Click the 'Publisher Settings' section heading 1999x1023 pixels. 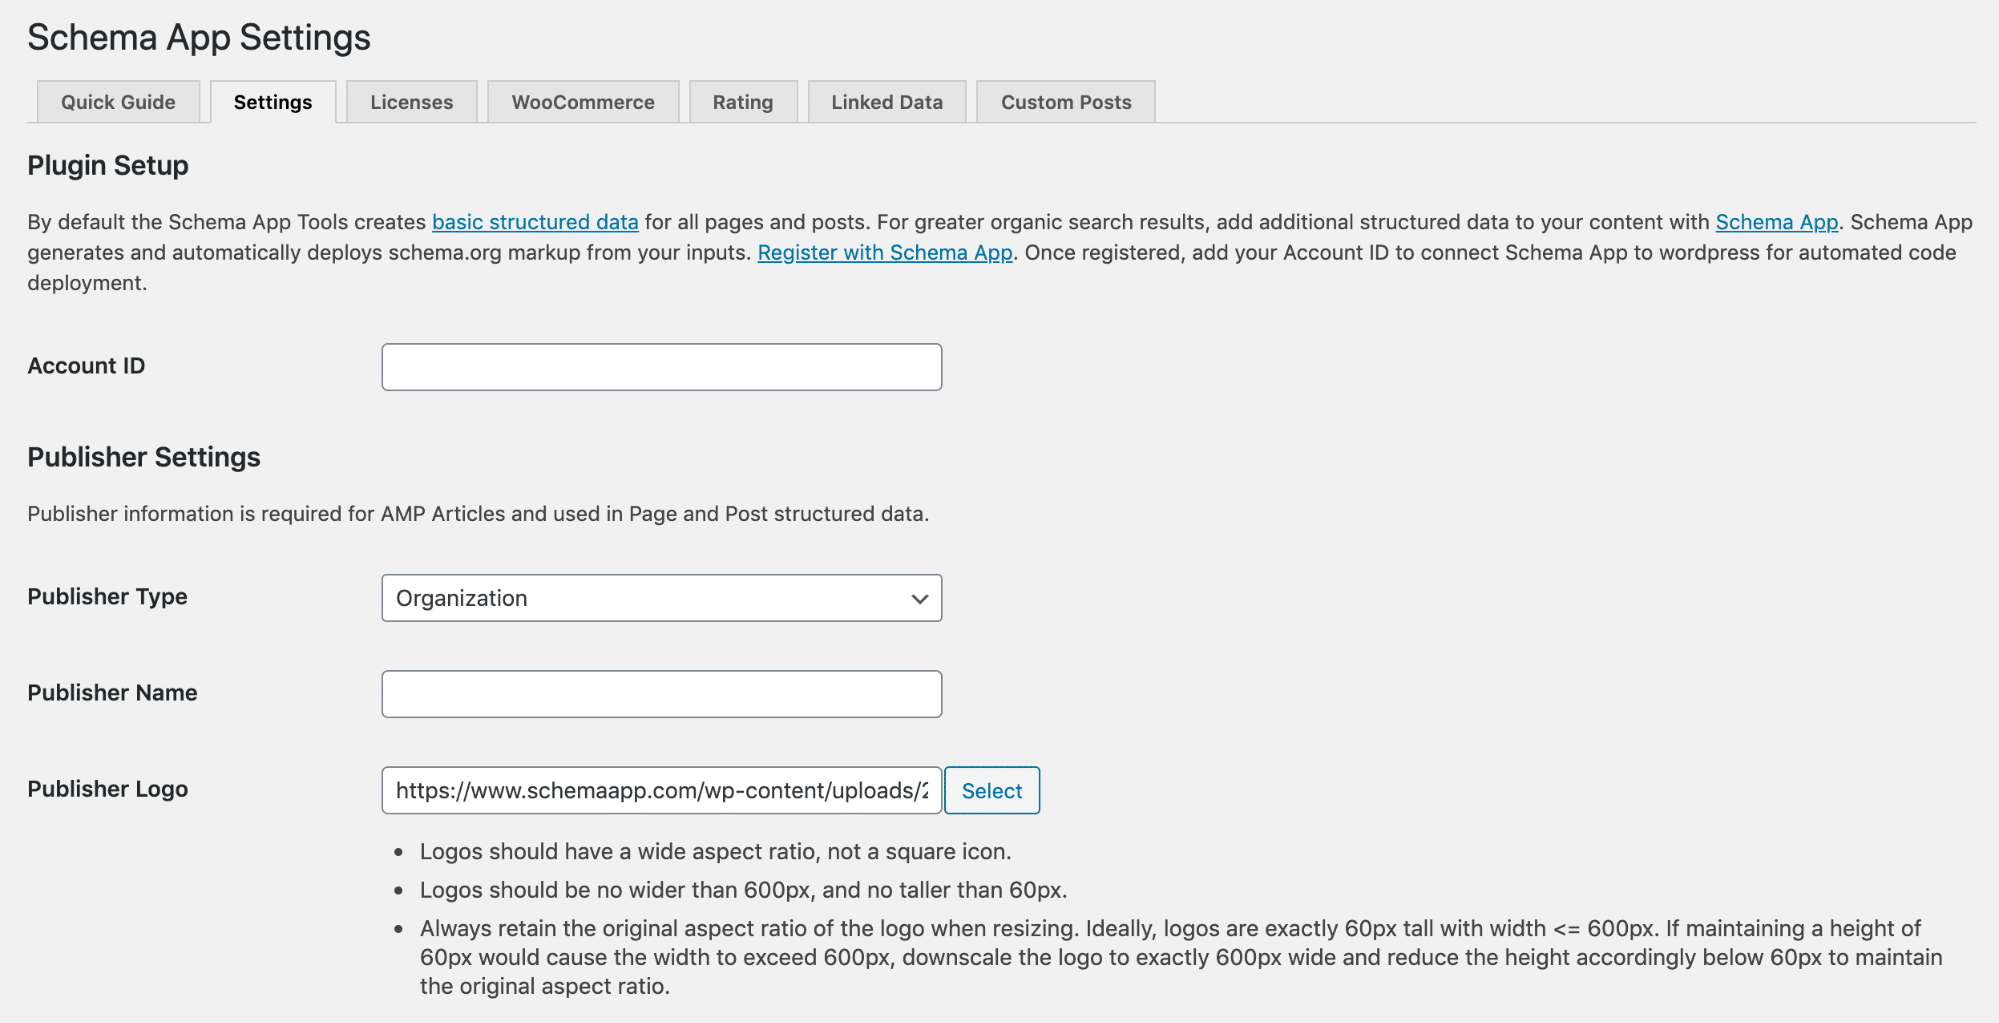click(x=143, y=457)
